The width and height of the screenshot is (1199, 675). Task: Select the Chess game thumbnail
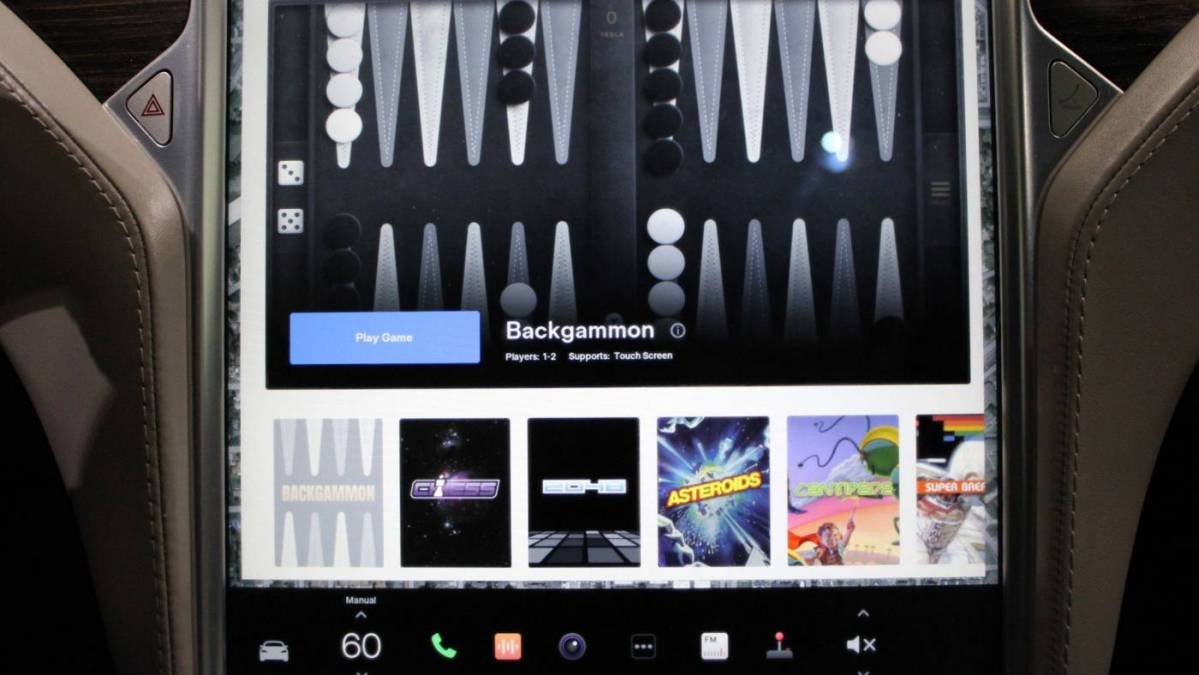455,492
